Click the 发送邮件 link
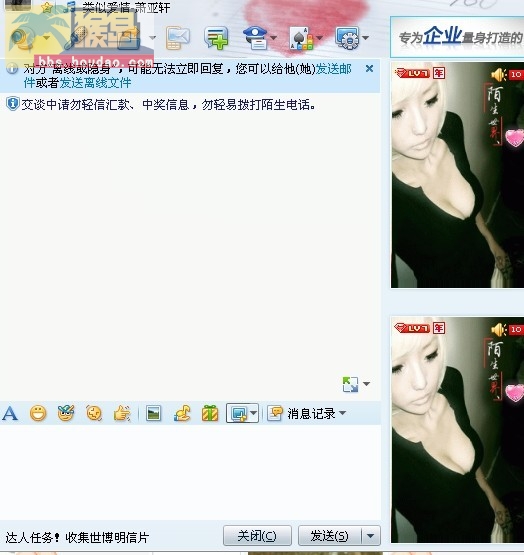This screenshot has width=524, height=555. [x=334, y=69]
